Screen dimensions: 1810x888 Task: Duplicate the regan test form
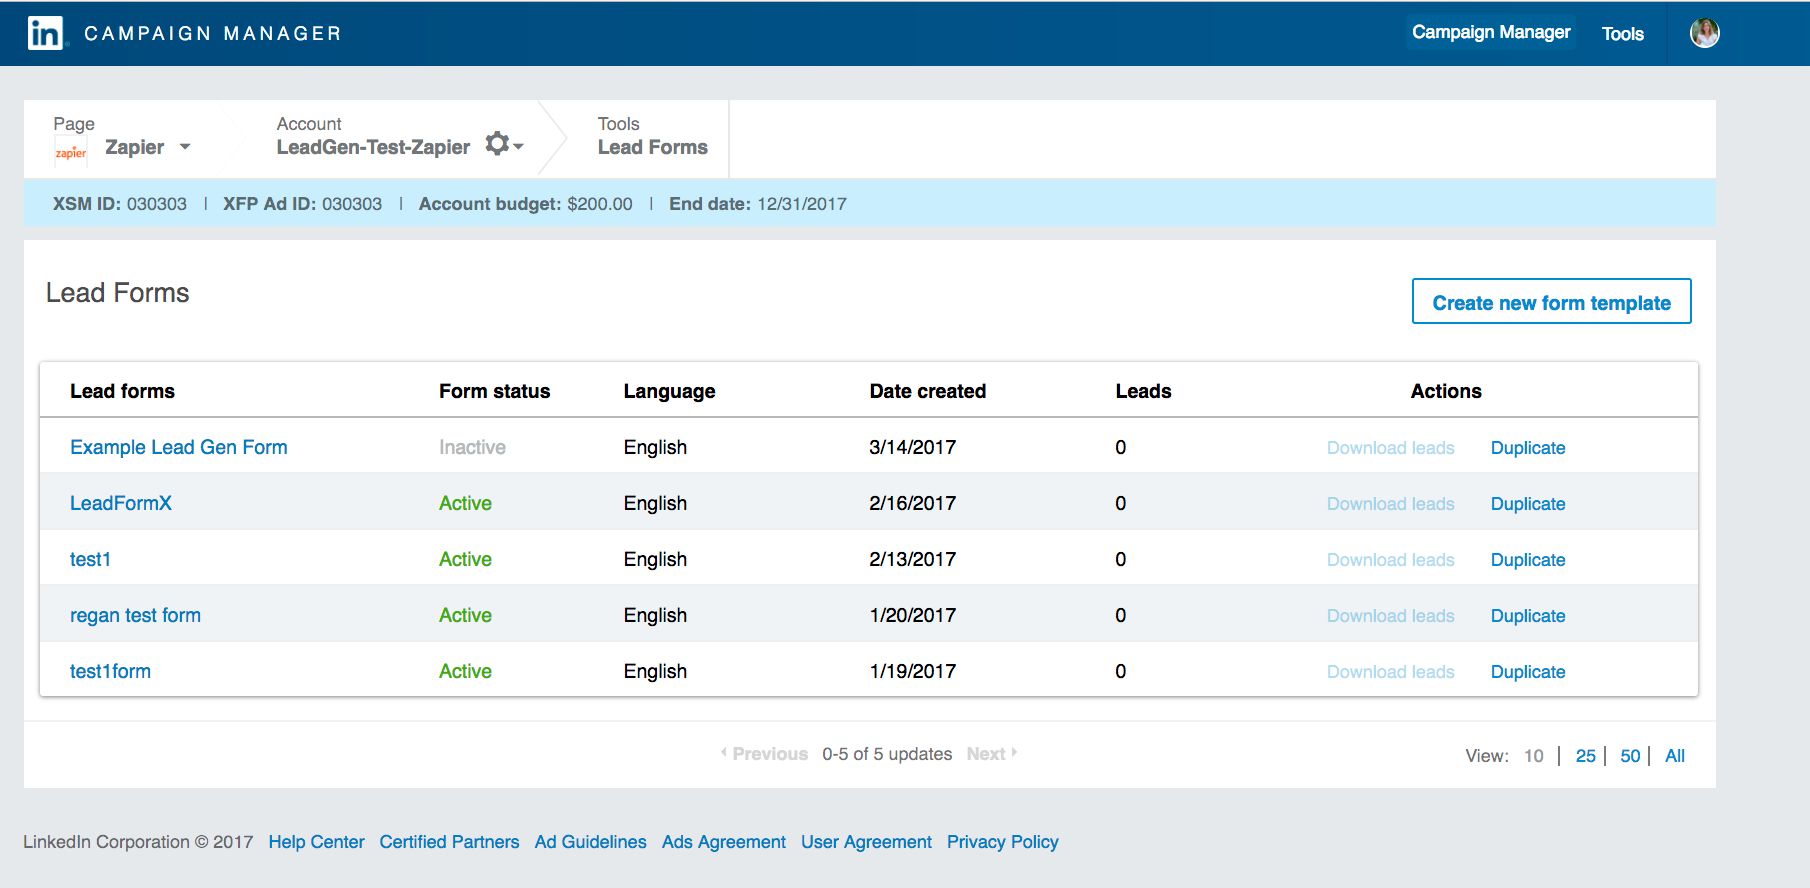click(1527, 616)
